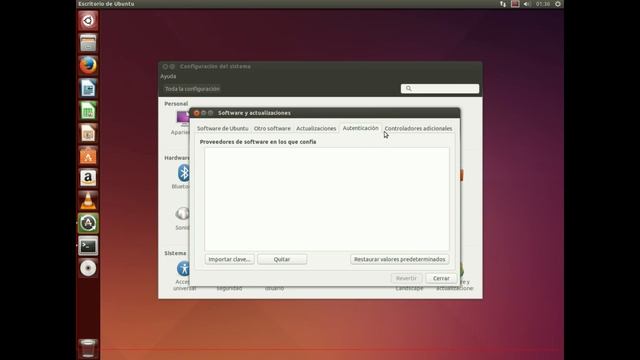Open LibreOffice Calc from the launcher
Viewport: 640px width, 360px height.
[x=88, y=111]
